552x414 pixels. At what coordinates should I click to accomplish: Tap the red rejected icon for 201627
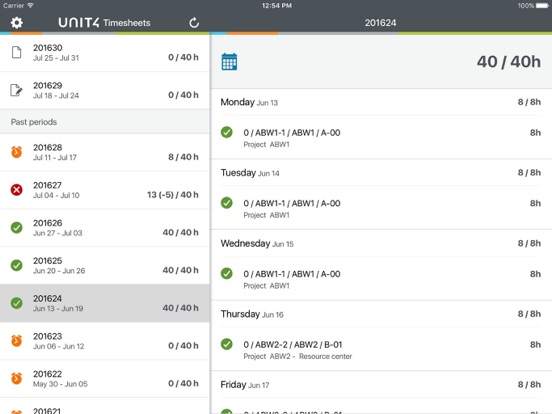pyautogui.click(x=17, y=190)
